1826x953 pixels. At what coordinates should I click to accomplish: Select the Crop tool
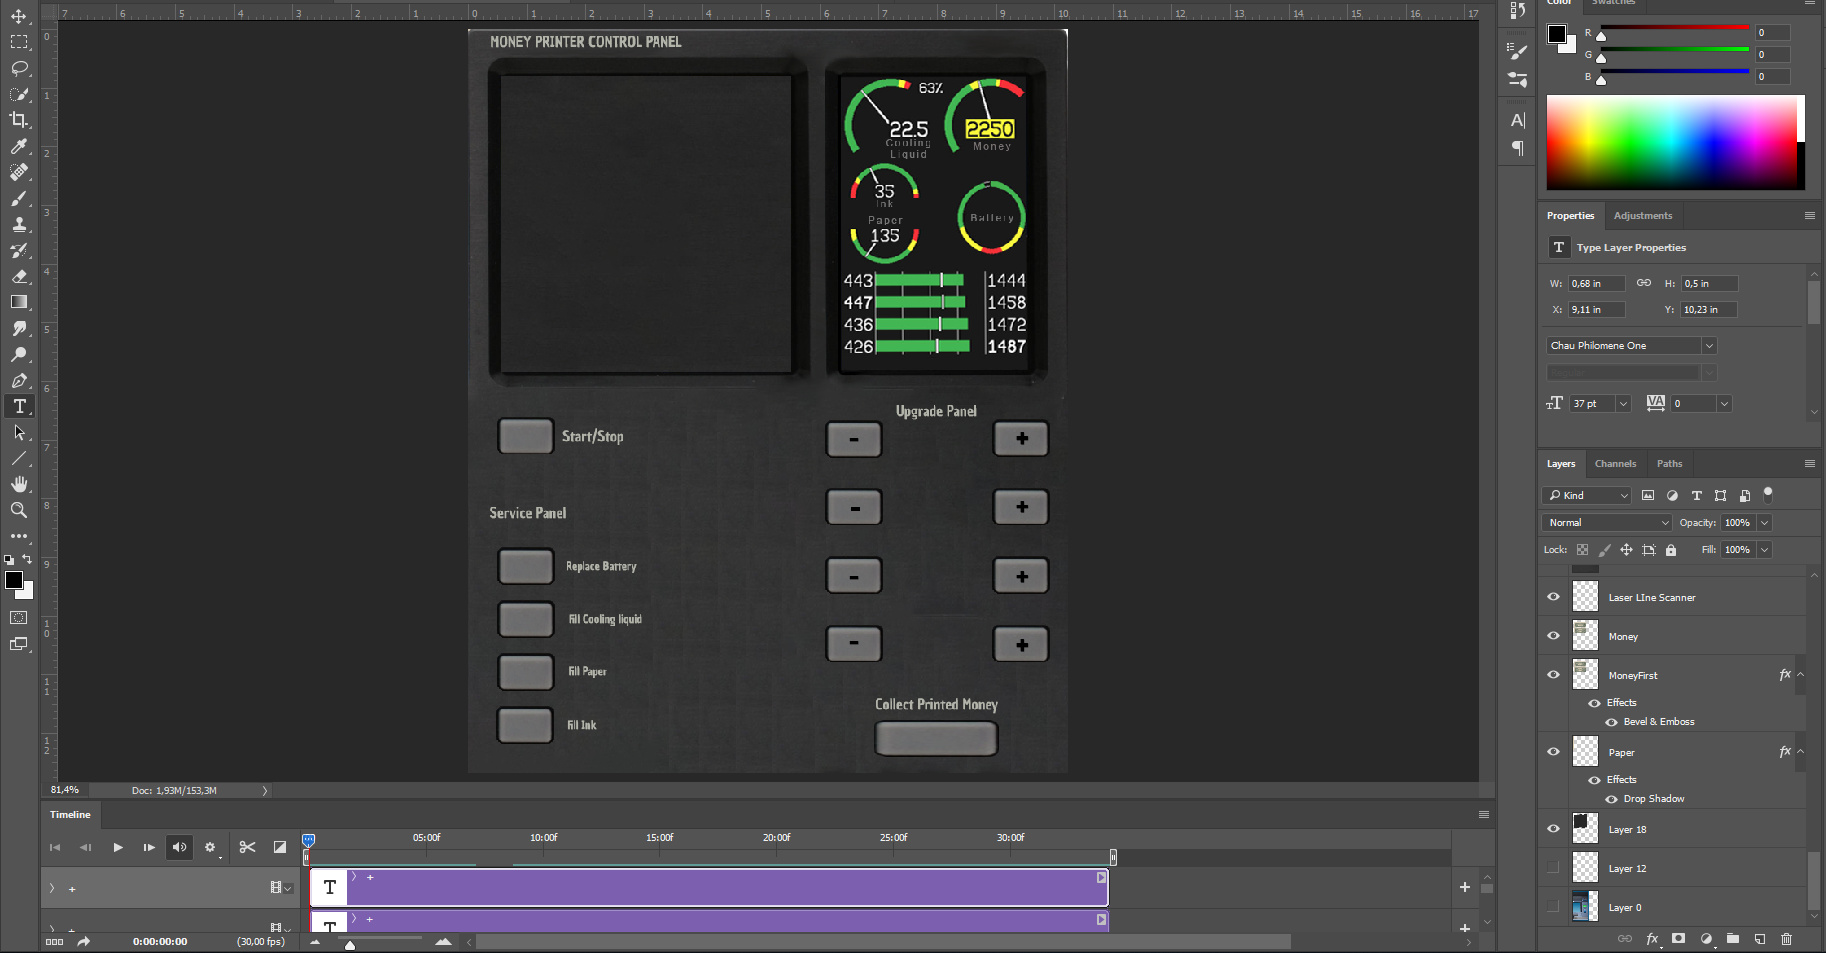point(19,120)
